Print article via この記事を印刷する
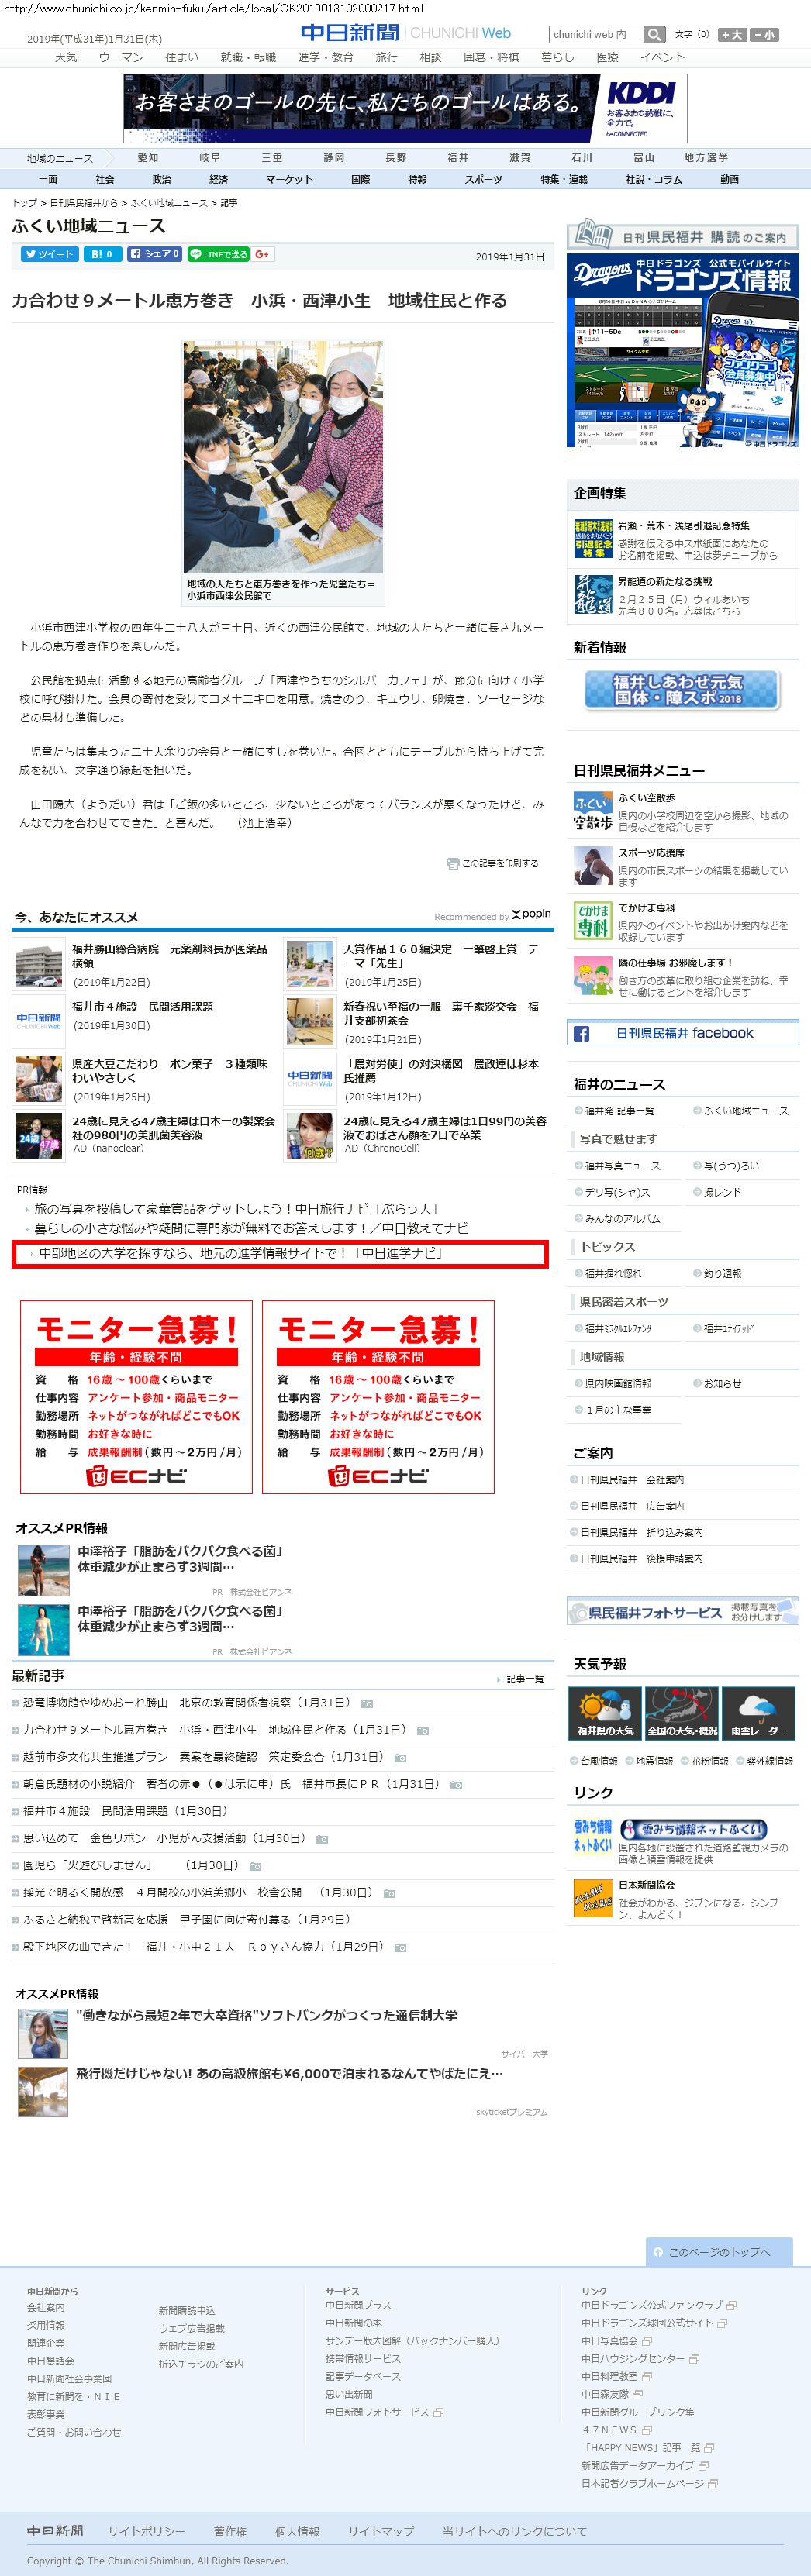 coord(493,863)
